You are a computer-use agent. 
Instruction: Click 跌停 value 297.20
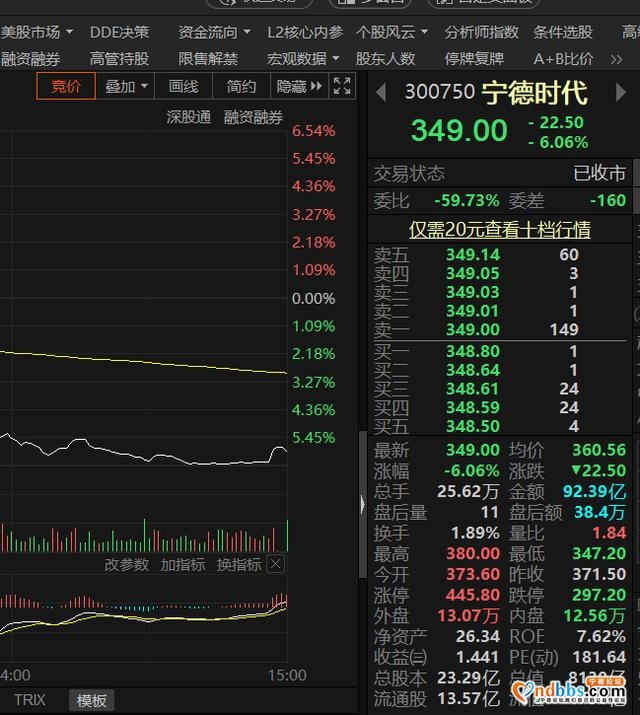tap(599, 595)
